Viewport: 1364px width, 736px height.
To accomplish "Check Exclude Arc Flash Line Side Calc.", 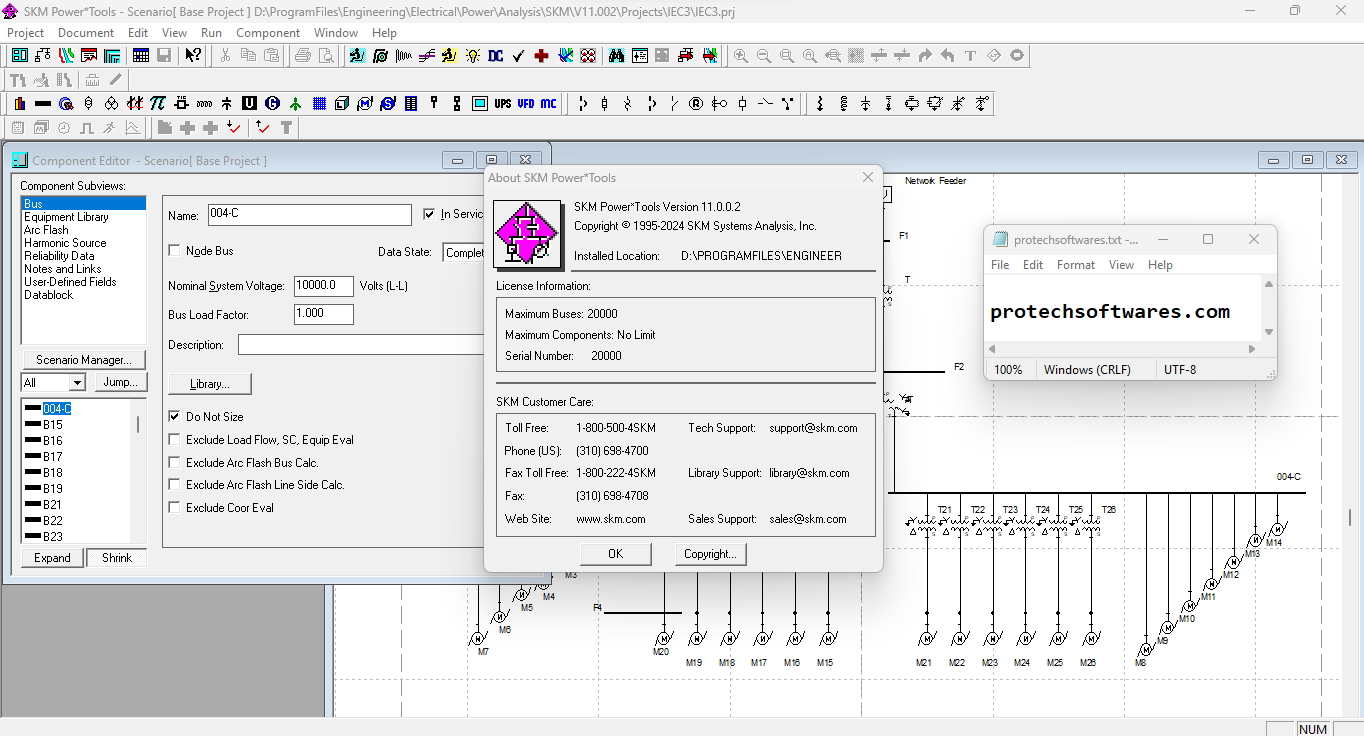I will 174,485.
